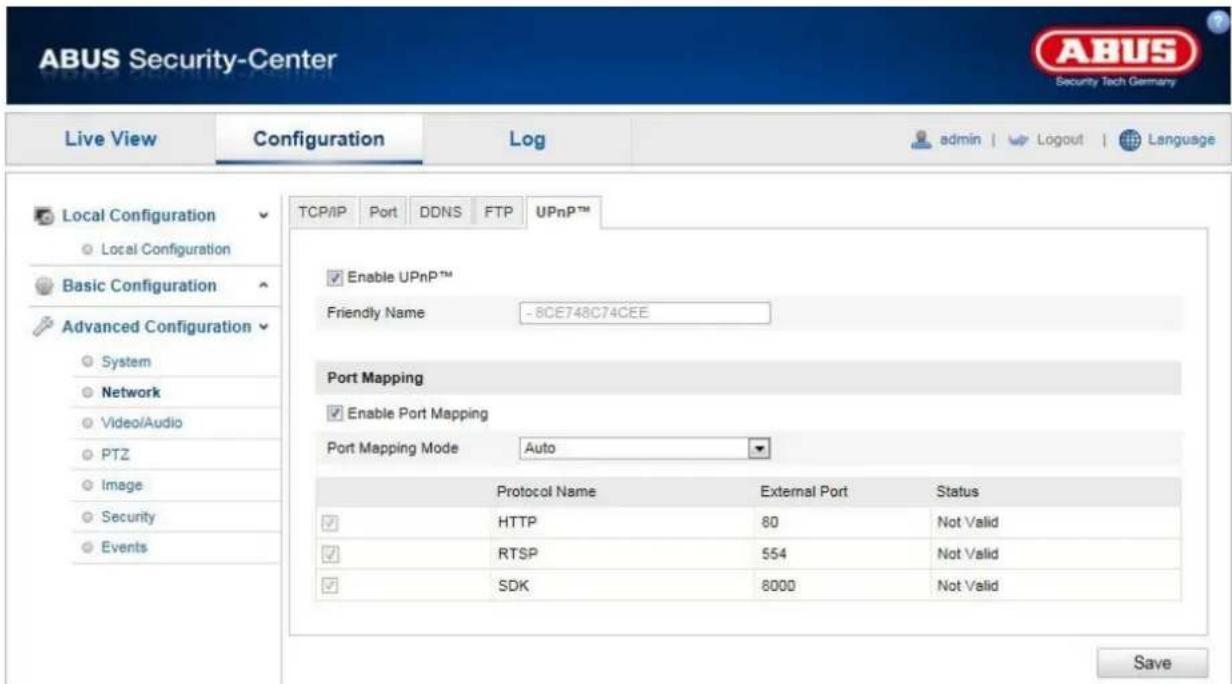Open the Port Mapping Mode dropdown
Viewport: 1232px width, 684px height.
click(x=644, y=448)
